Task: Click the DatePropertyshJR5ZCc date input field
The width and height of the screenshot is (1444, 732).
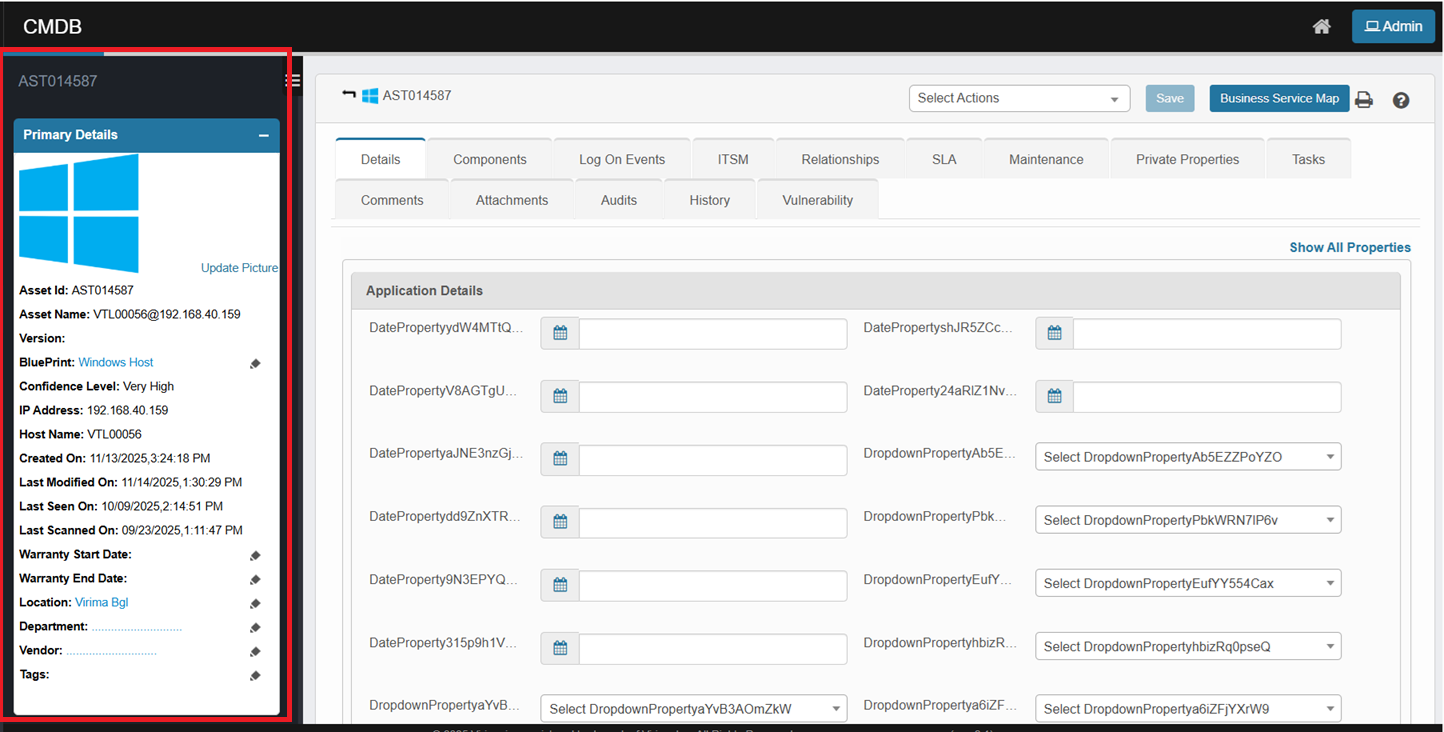Action: pyautogui.click(x=1206, y=334)
